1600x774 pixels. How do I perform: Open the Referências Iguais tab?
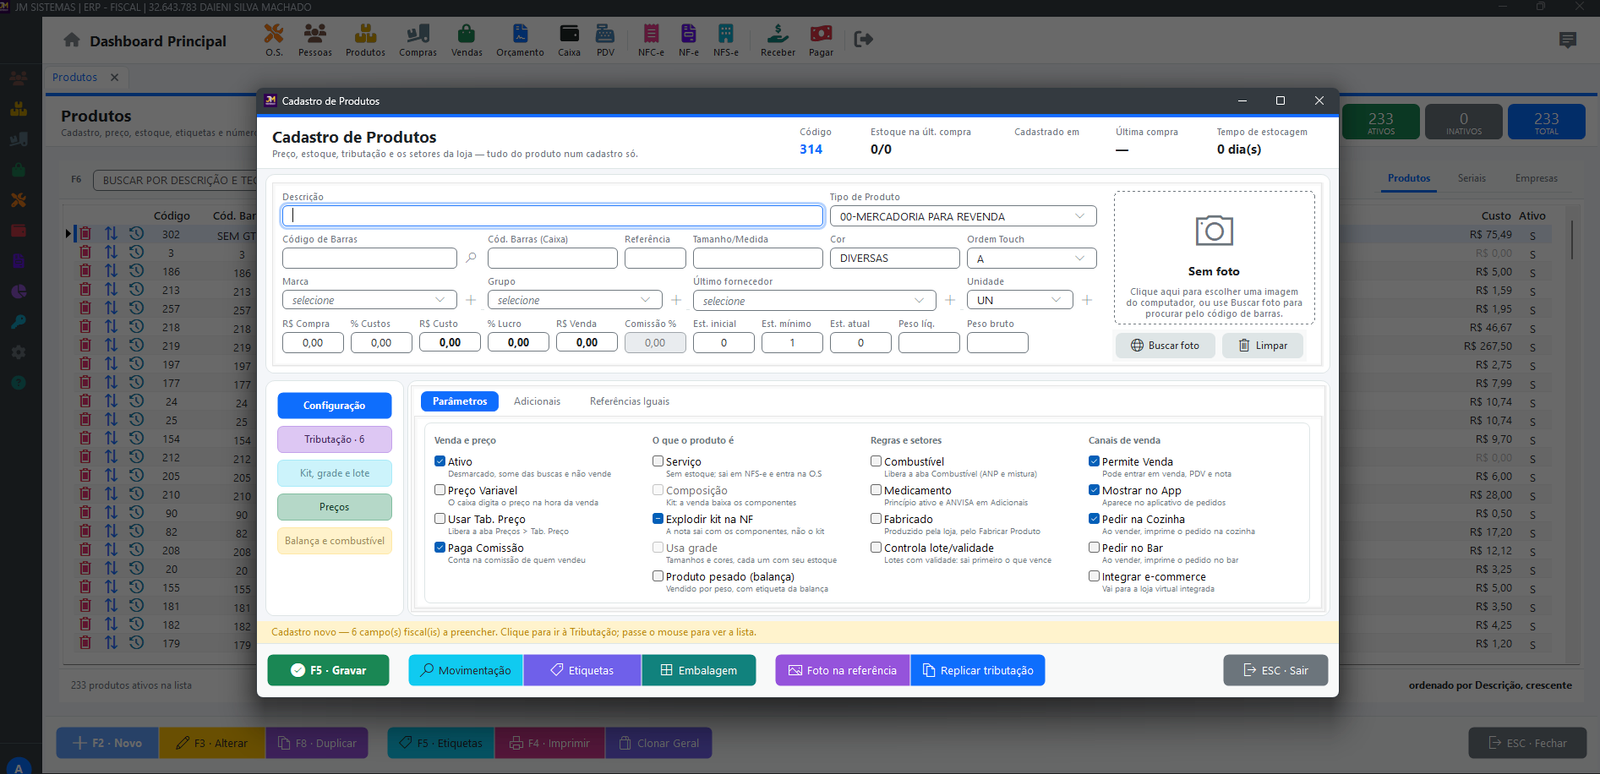630,401
